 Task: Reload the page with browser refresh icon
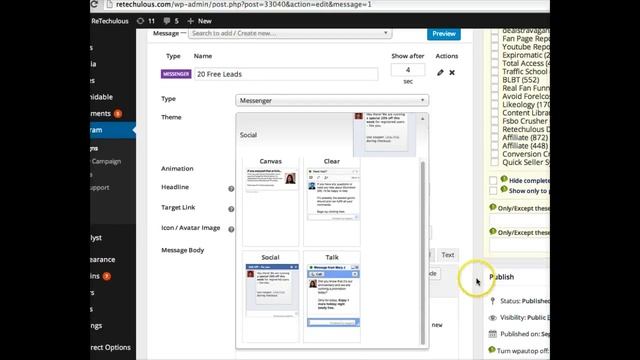tap(94, 4)
